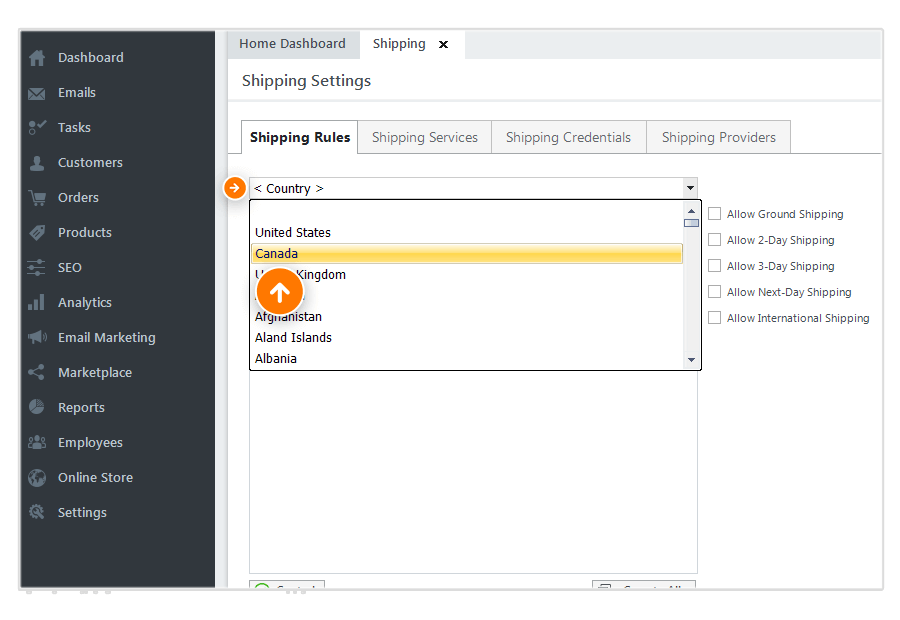Switch to Home Dashboard tab

[293, 44]
